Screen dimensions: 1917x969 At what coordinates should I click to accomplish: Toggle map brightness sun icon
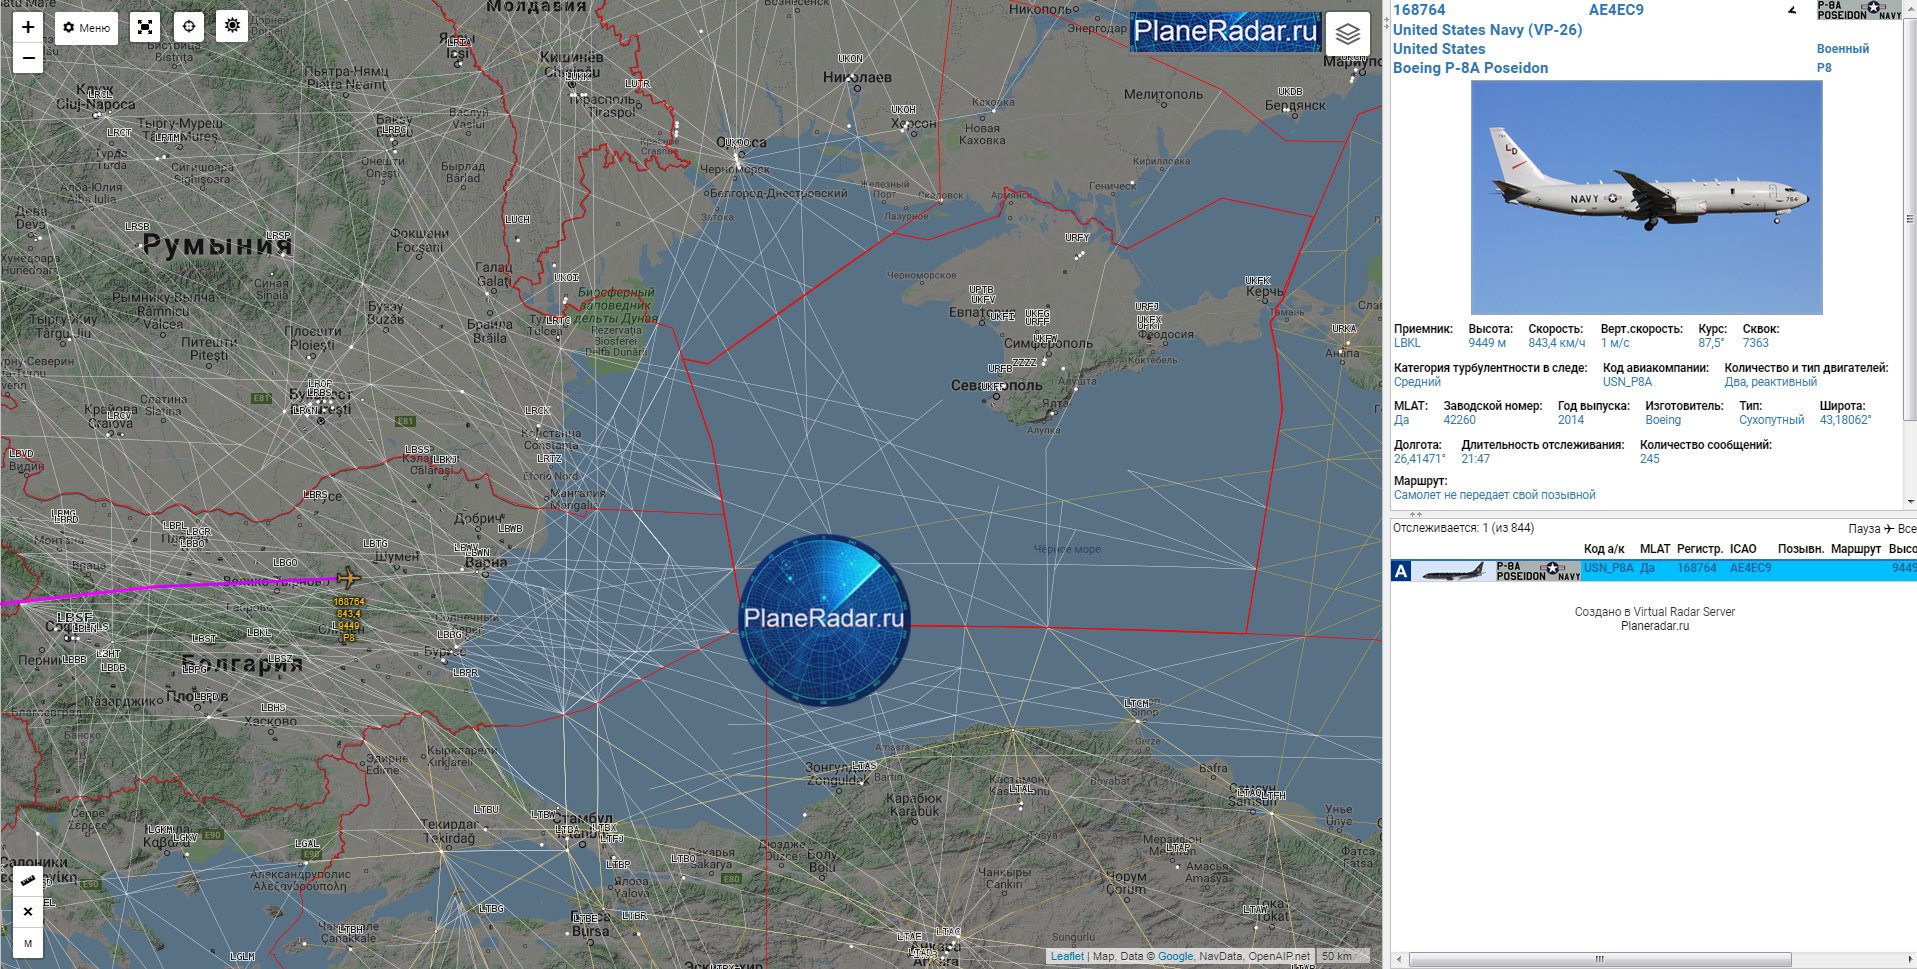coord(232,26)
